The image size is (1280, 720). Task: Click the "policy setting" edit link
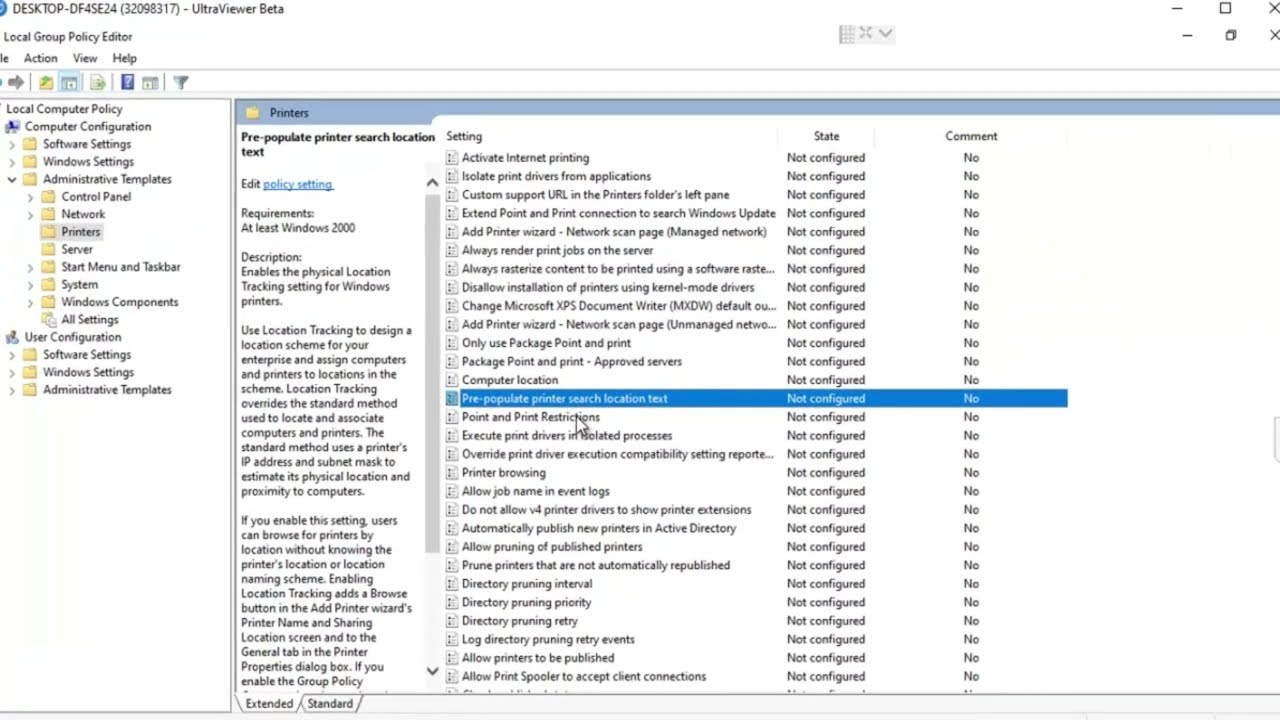(297, 184)
